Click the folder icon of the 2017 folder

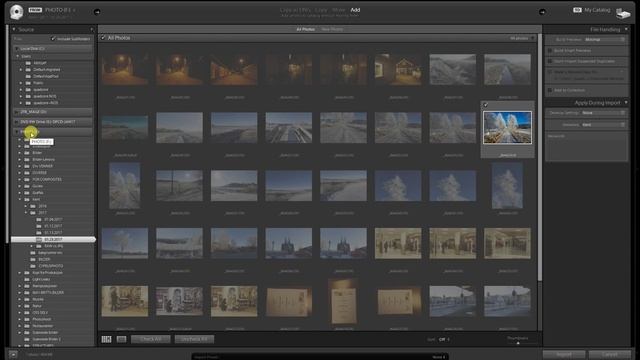(x=33, y=213)
